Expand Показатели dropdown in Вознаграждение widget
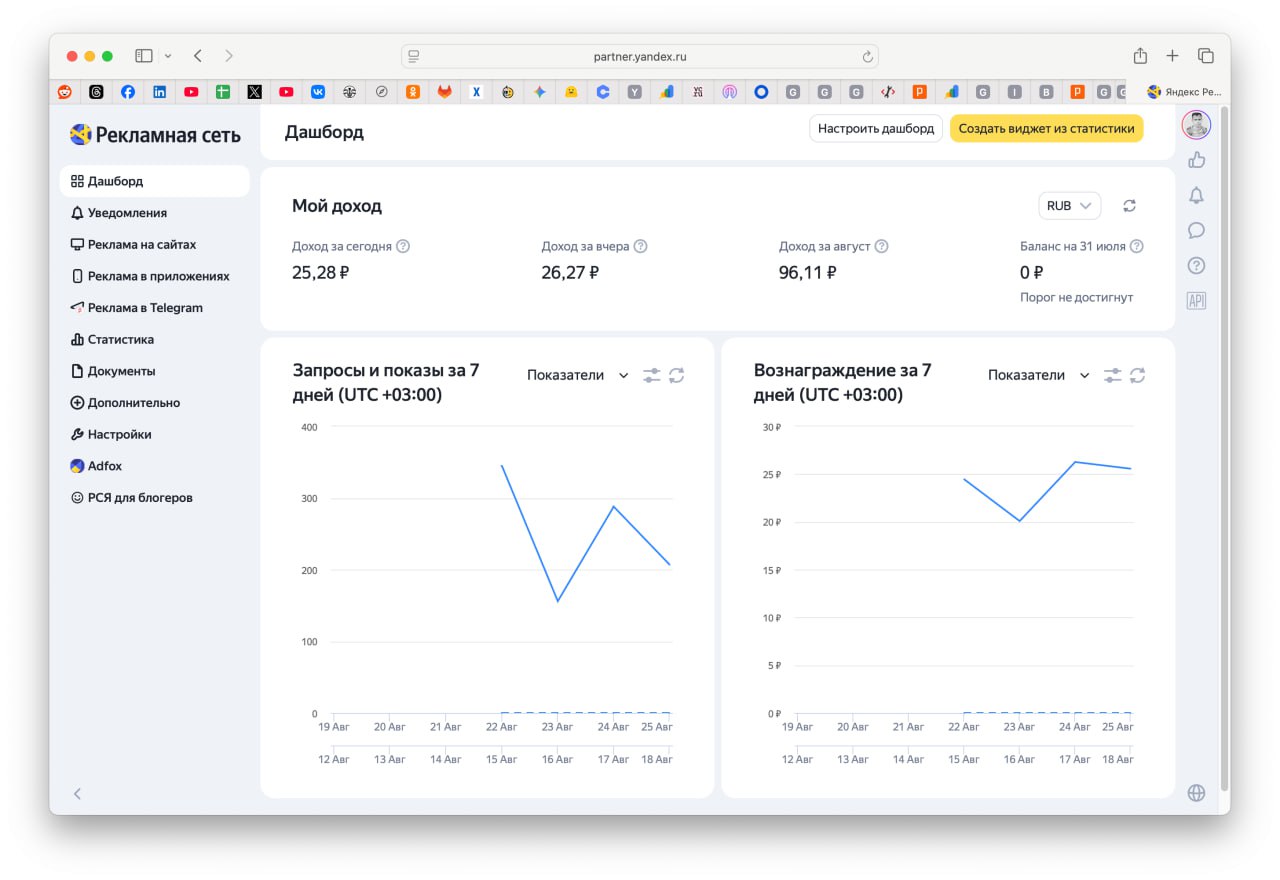This screenshot has width=1280, height=880. click(x=1039, y=375)
